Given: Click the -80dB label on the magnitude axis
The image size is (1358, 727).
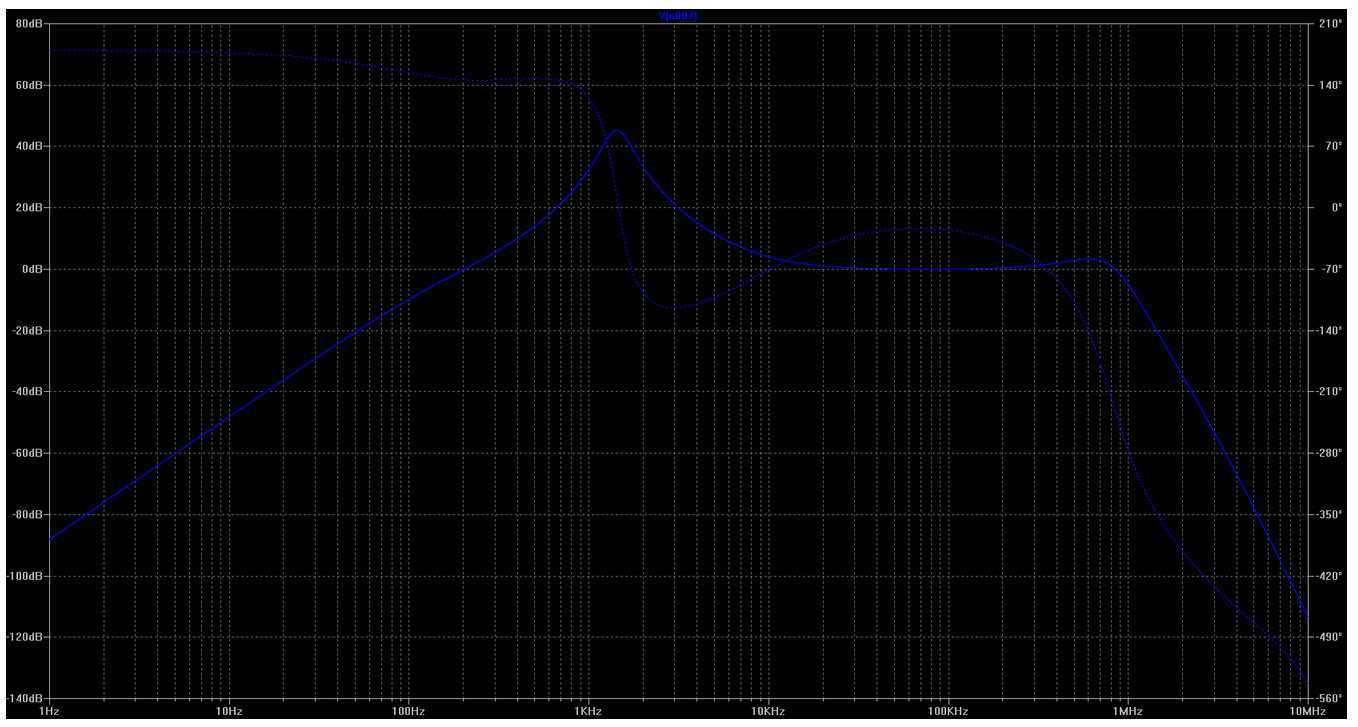Looking at the screenshot, I should (27, 514).
